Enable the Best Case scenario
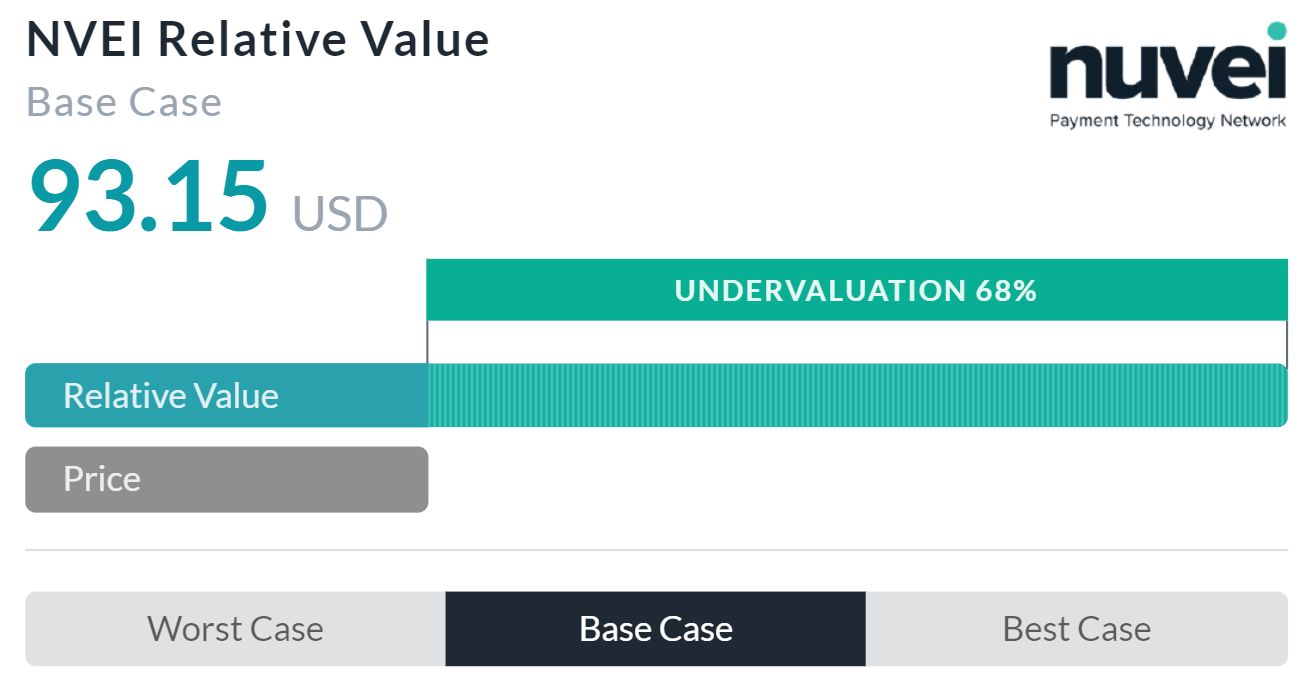Screen dimensions: 1307x682 1076,629
